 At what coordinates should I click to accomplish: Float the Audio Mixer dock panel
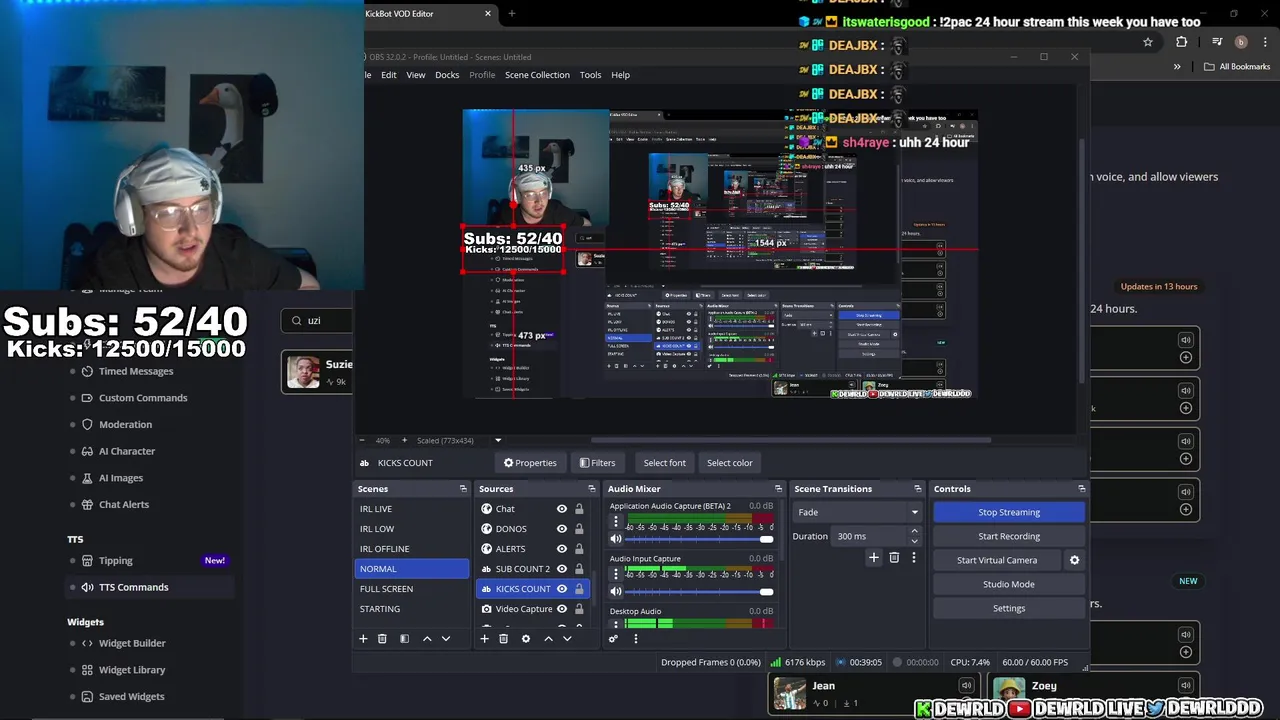[x=777, y=489]
